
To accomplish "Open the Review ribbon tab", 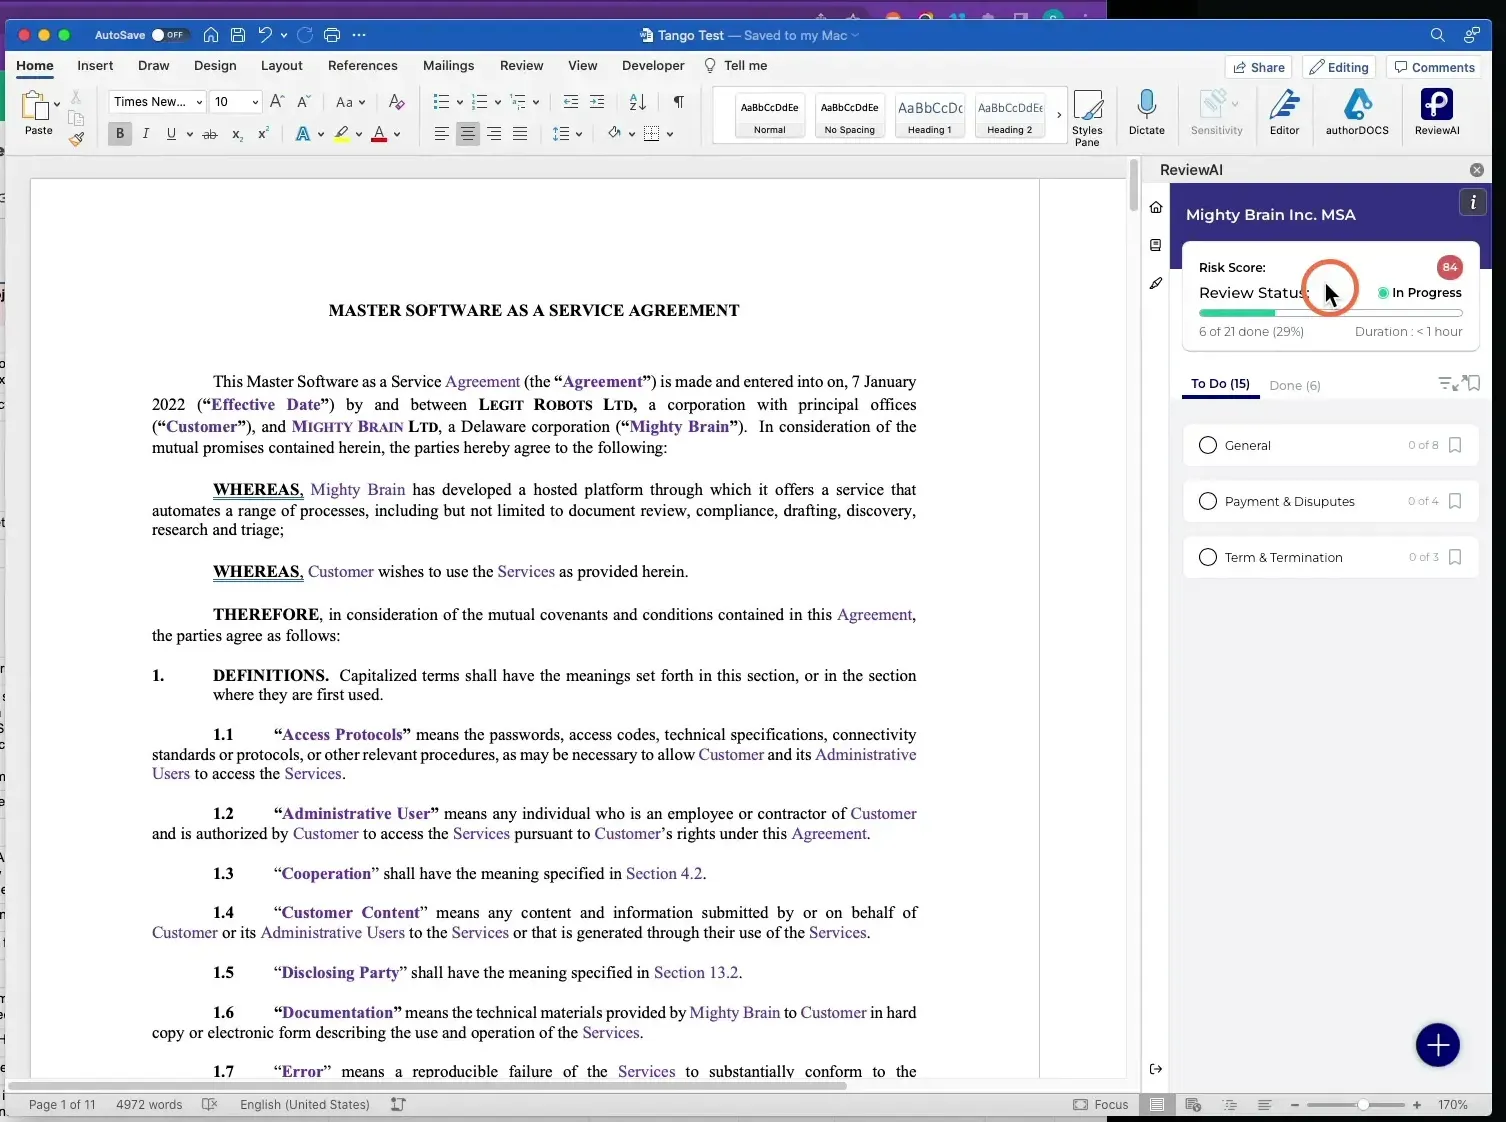I will pos(521,66).
